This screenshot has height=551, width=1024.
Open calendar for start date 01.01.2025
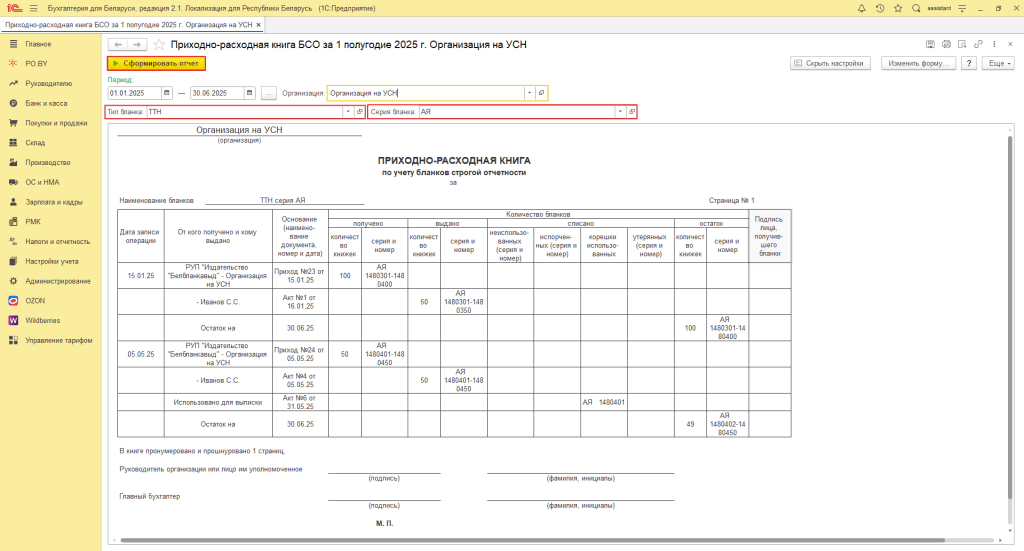tap(167, 93)
